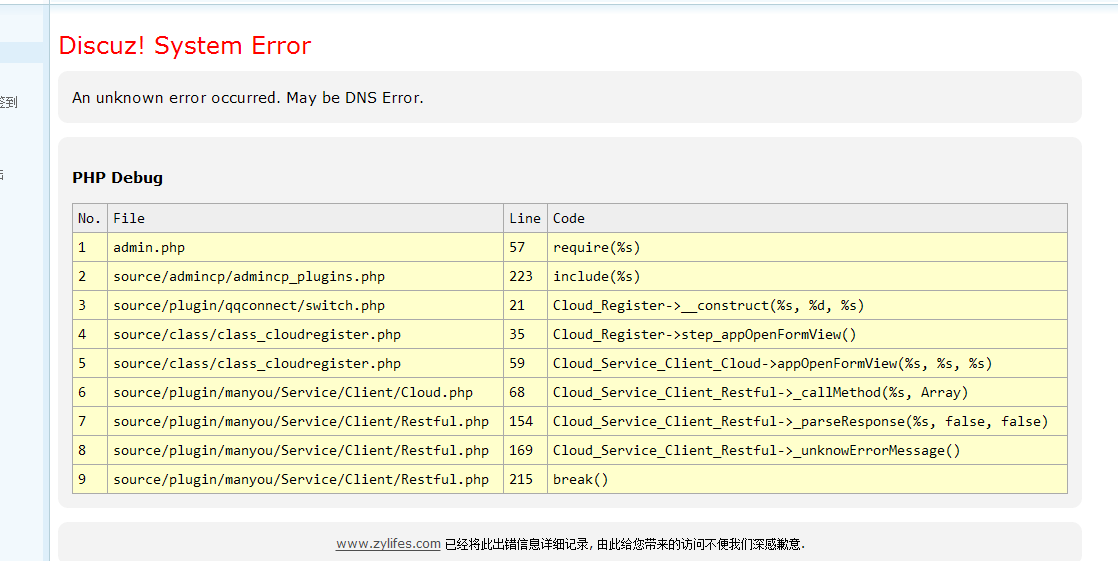Click the 'Code' column header
Viewport: 1118px width, 561px height.
(807, 218)
